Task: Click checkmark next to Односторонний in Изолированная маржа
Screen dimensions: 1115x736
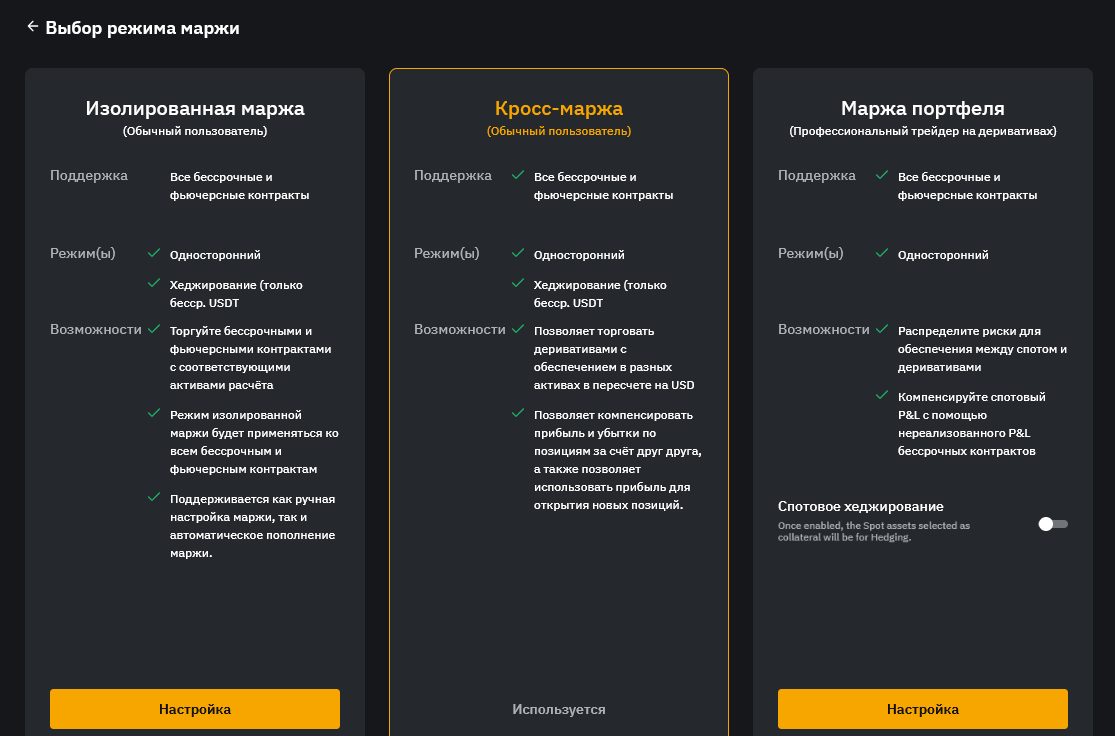Action: [154, 254]
